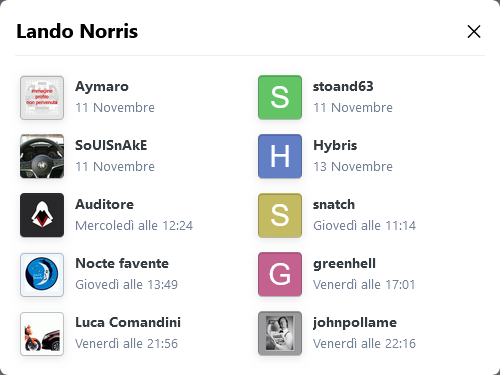Close the Lando Norris dialog

474,32
